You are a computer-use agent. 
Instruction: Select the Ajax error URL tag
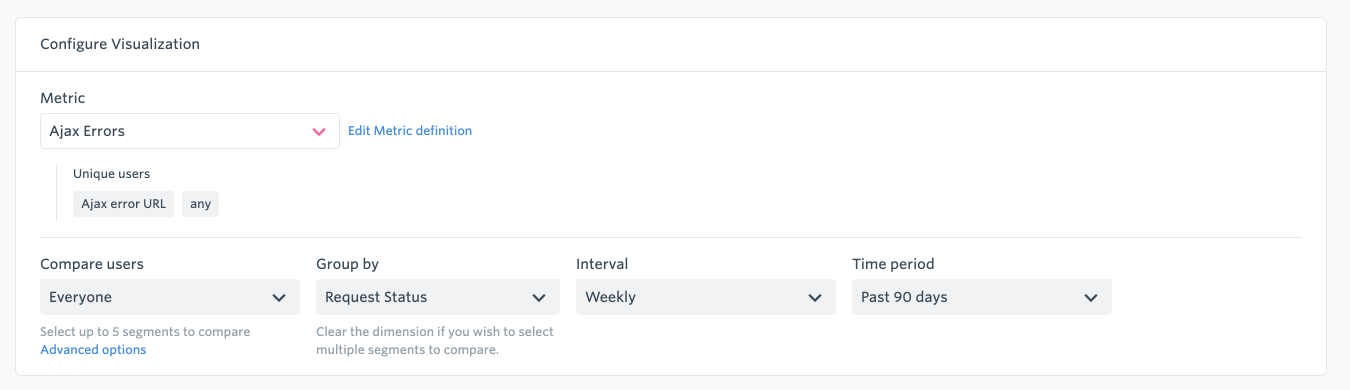tap(124, 204)
